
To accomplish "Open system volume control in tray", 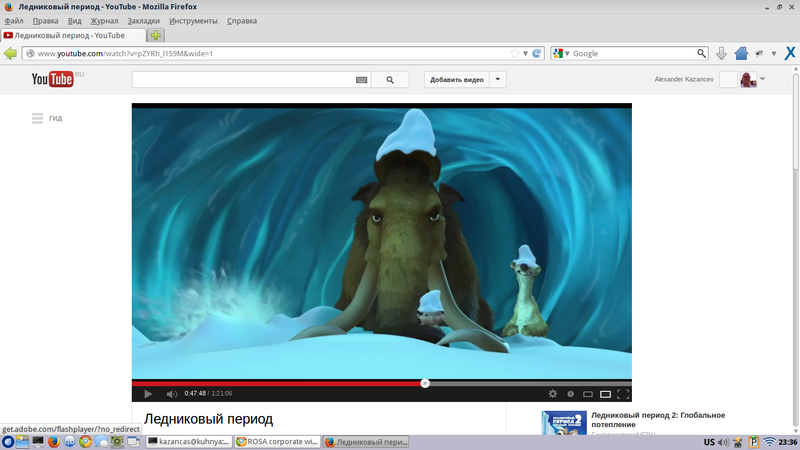I will tap(723, 442).
